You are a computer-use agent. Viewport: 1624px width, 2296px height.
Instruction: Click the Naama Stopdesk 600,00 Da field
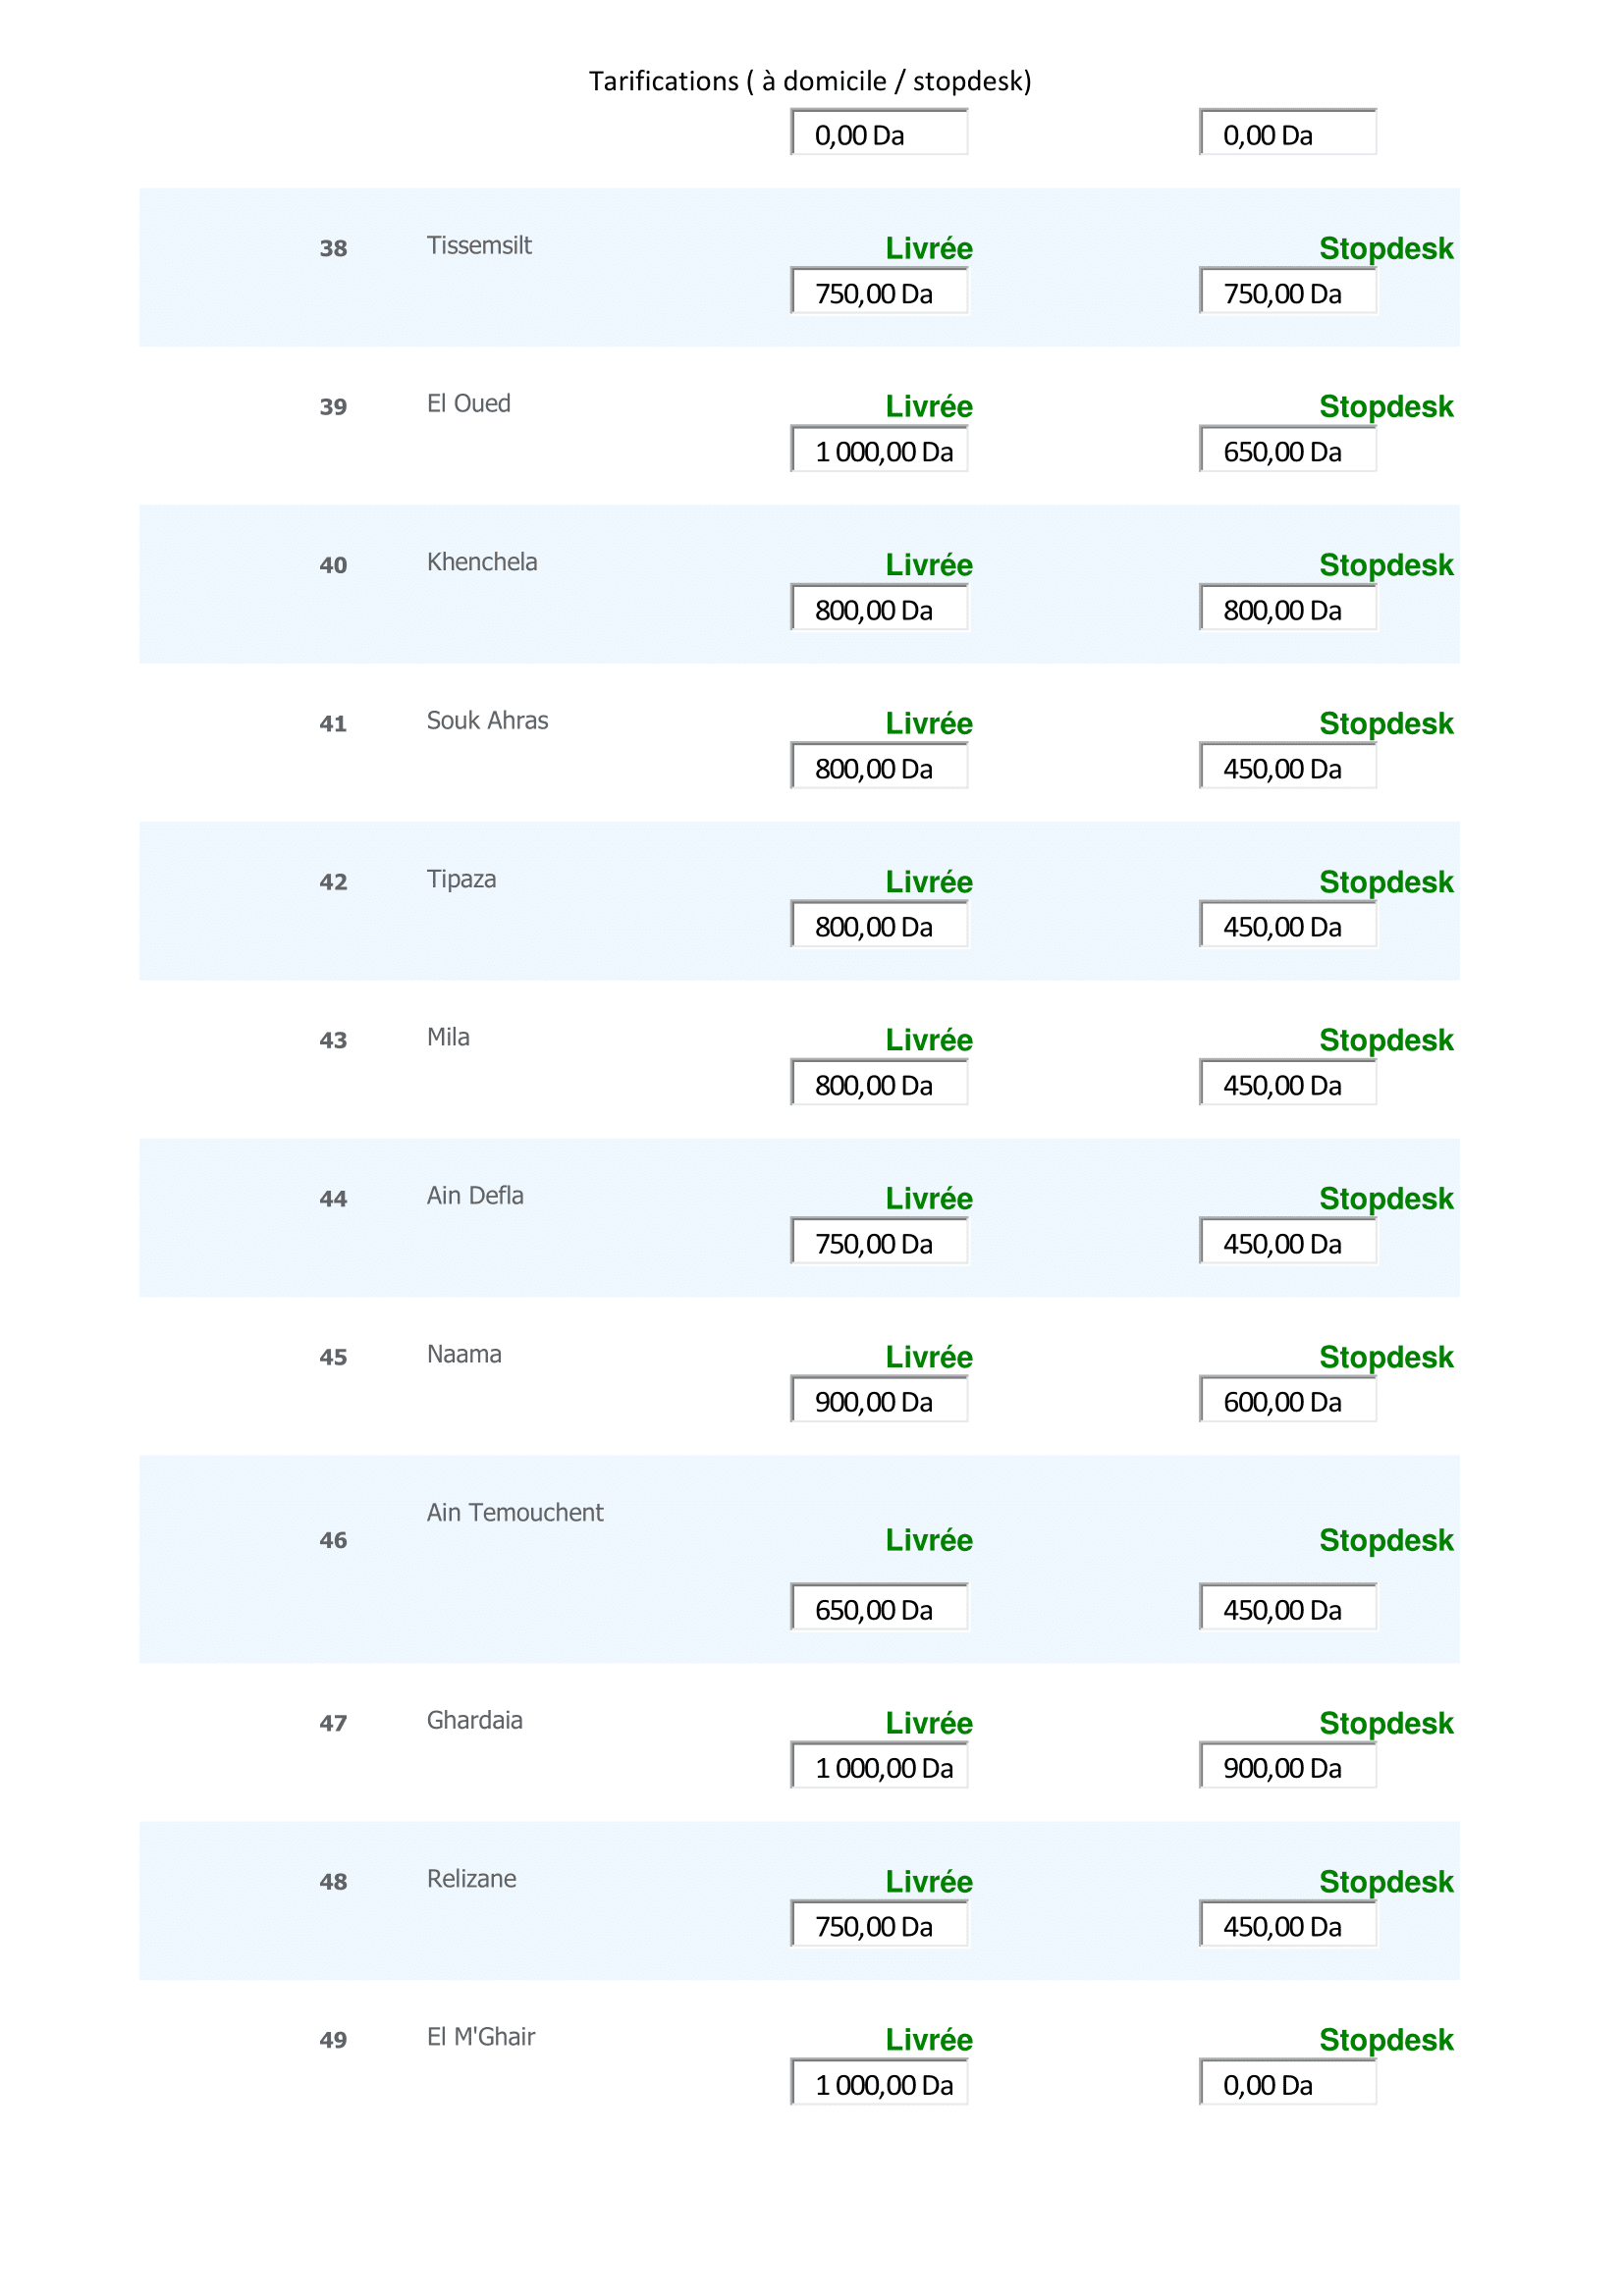tap(1287, 1400)
